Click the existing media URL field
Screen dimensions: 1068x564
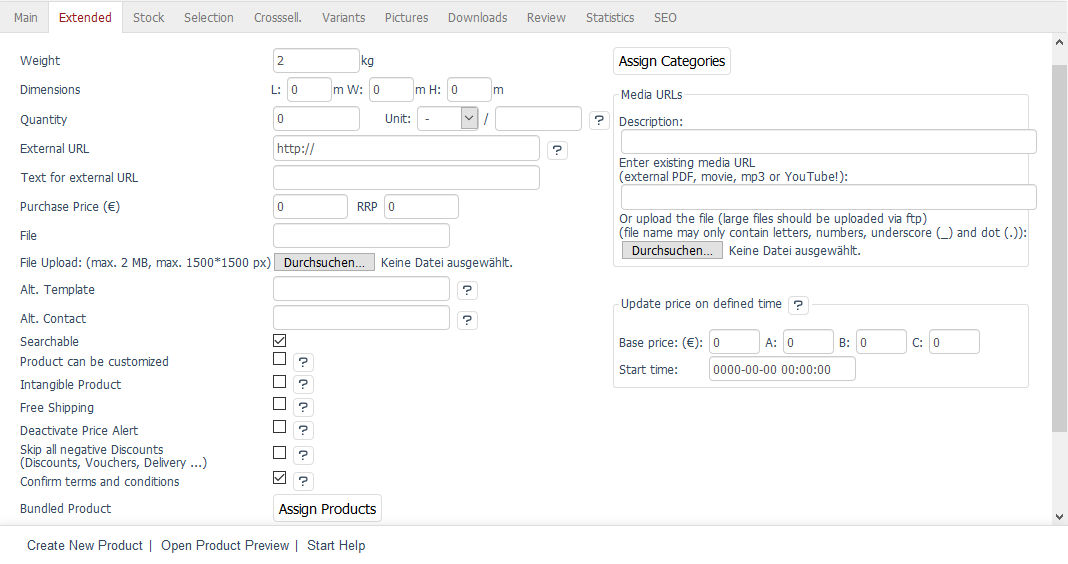pyautogui.click(x=829, y=198)
